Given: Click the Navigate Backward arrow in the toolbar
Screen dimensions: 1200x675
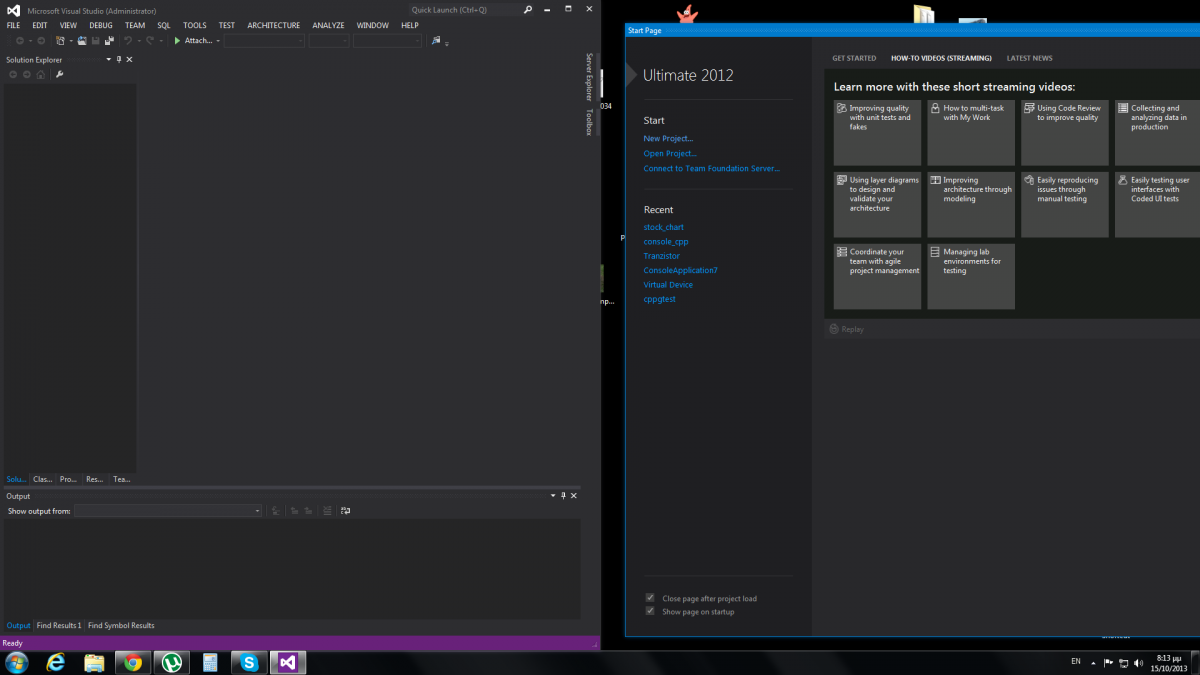Looking at the screenshot, I should (20, 41).
